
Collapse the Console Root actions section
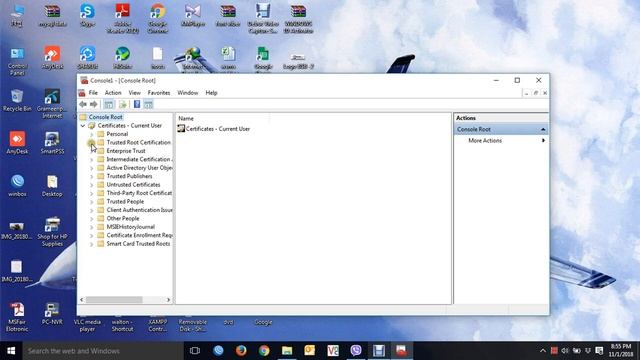(x=543, y=129)
